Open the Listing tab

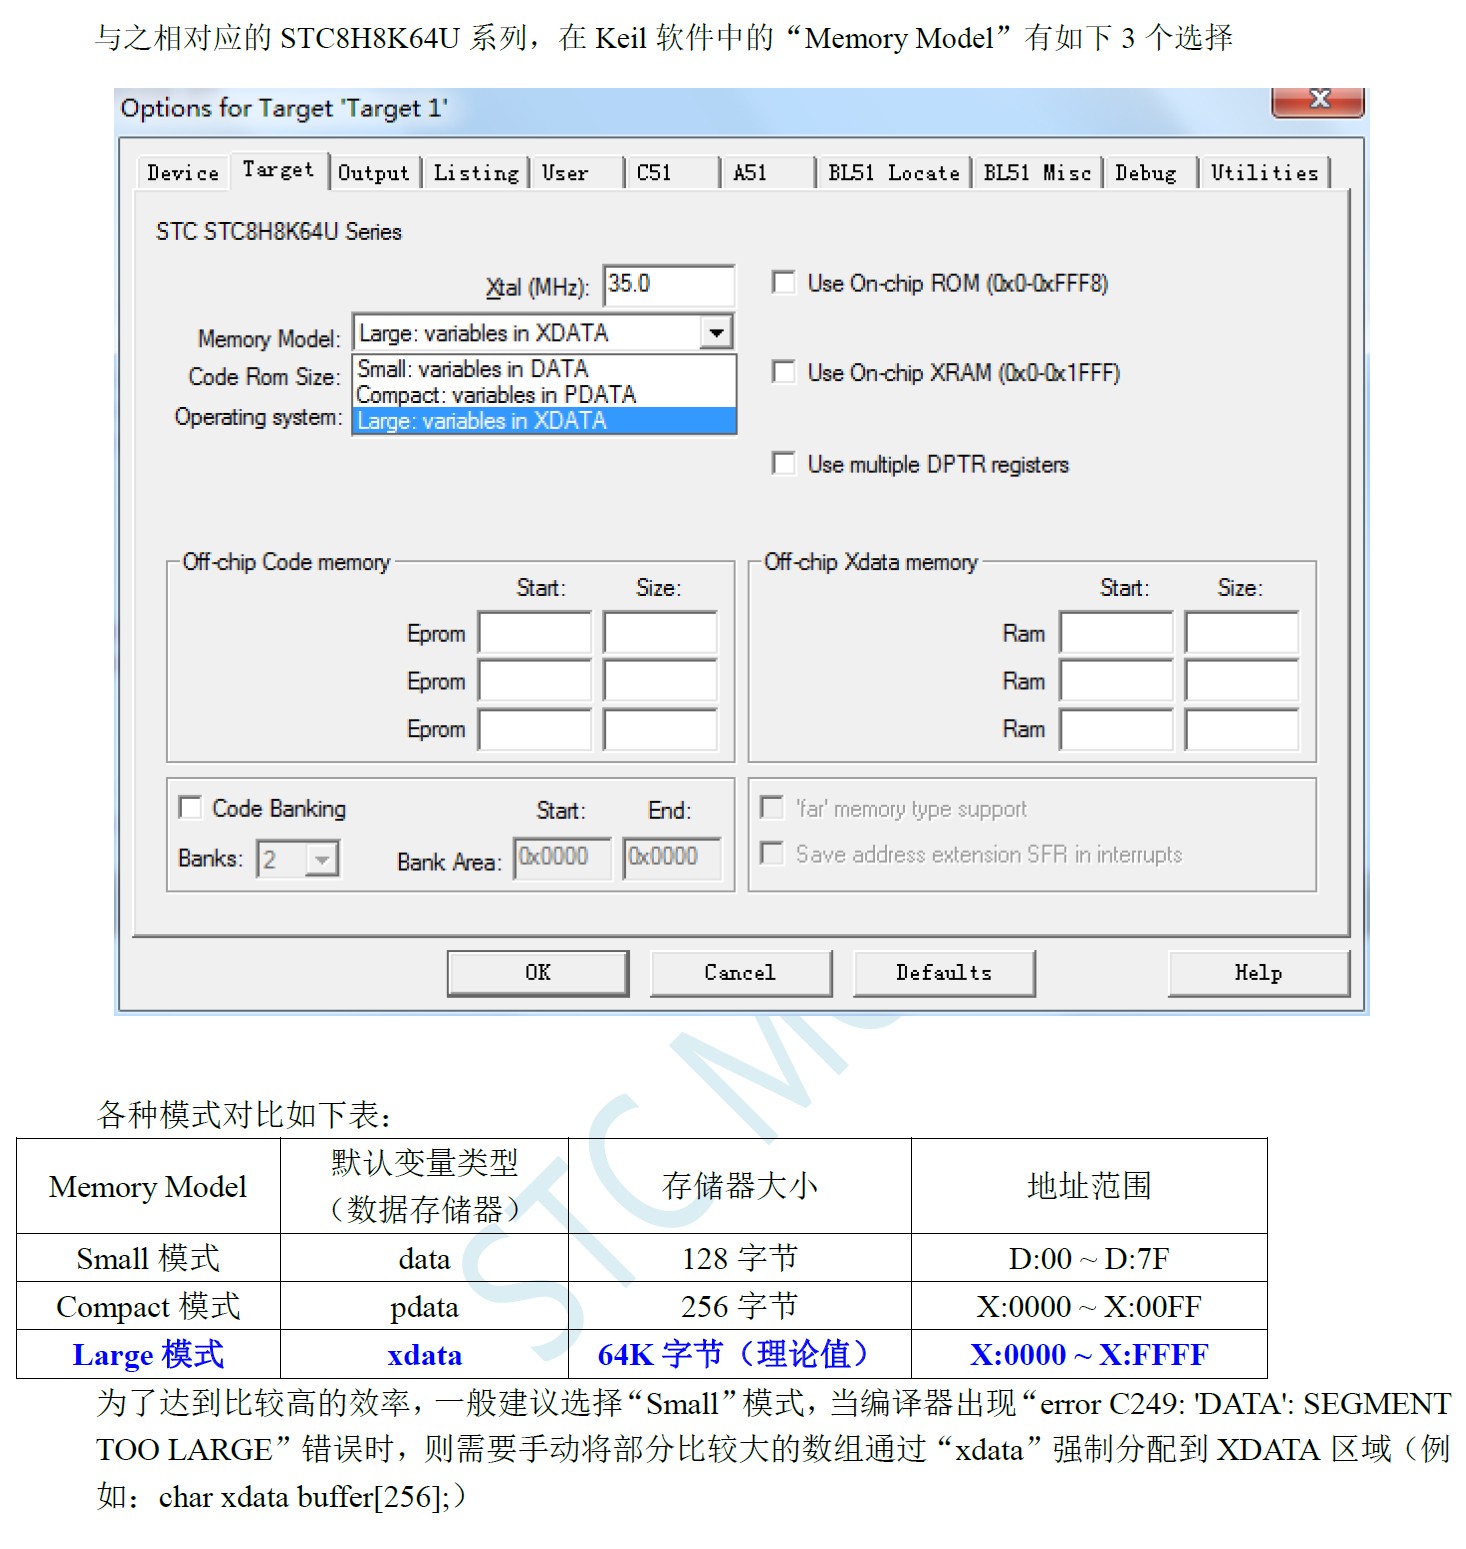coord(476,173)
